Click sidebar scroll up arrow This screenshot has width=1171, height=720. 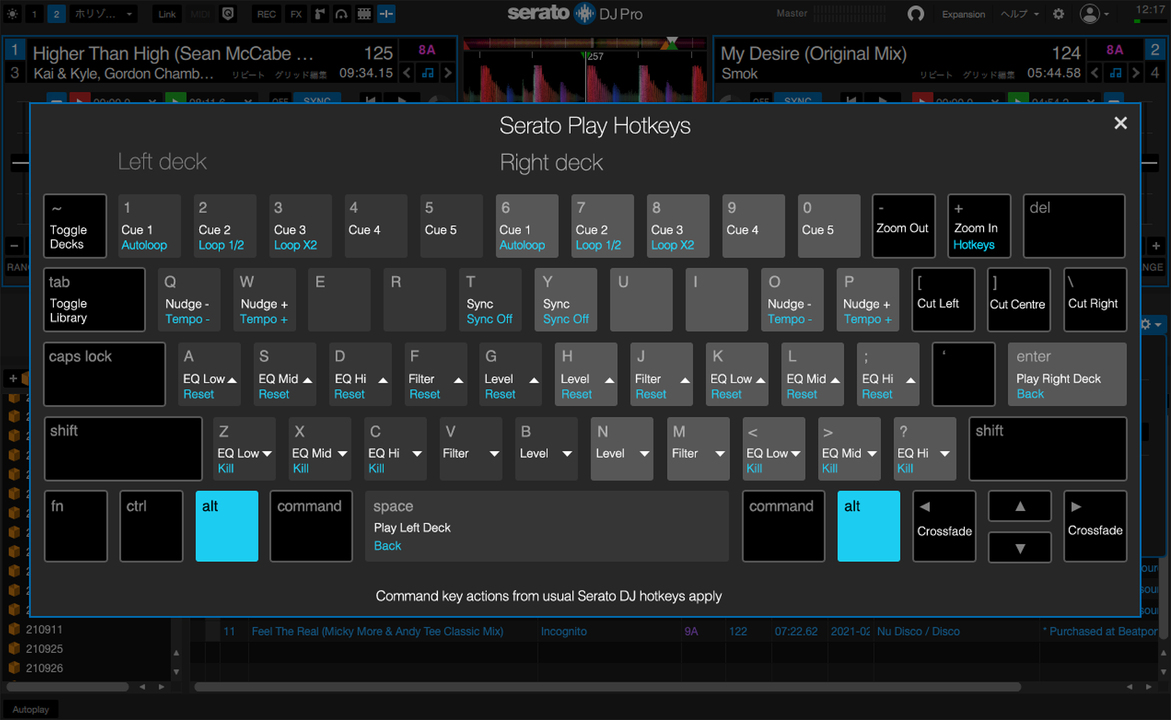[176, 653]
